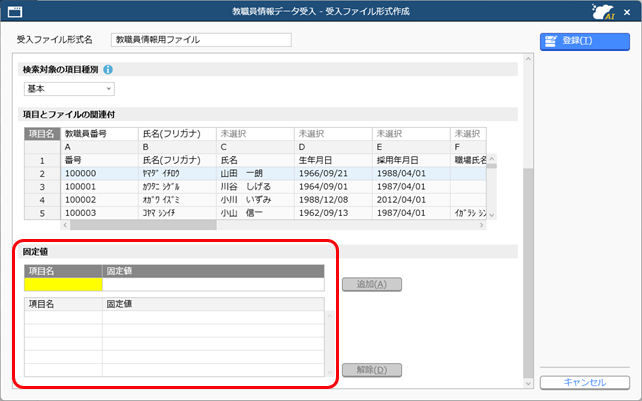Click column letter C header
Image resolution: width=642 pixels, height=401 pixels.
255,147
